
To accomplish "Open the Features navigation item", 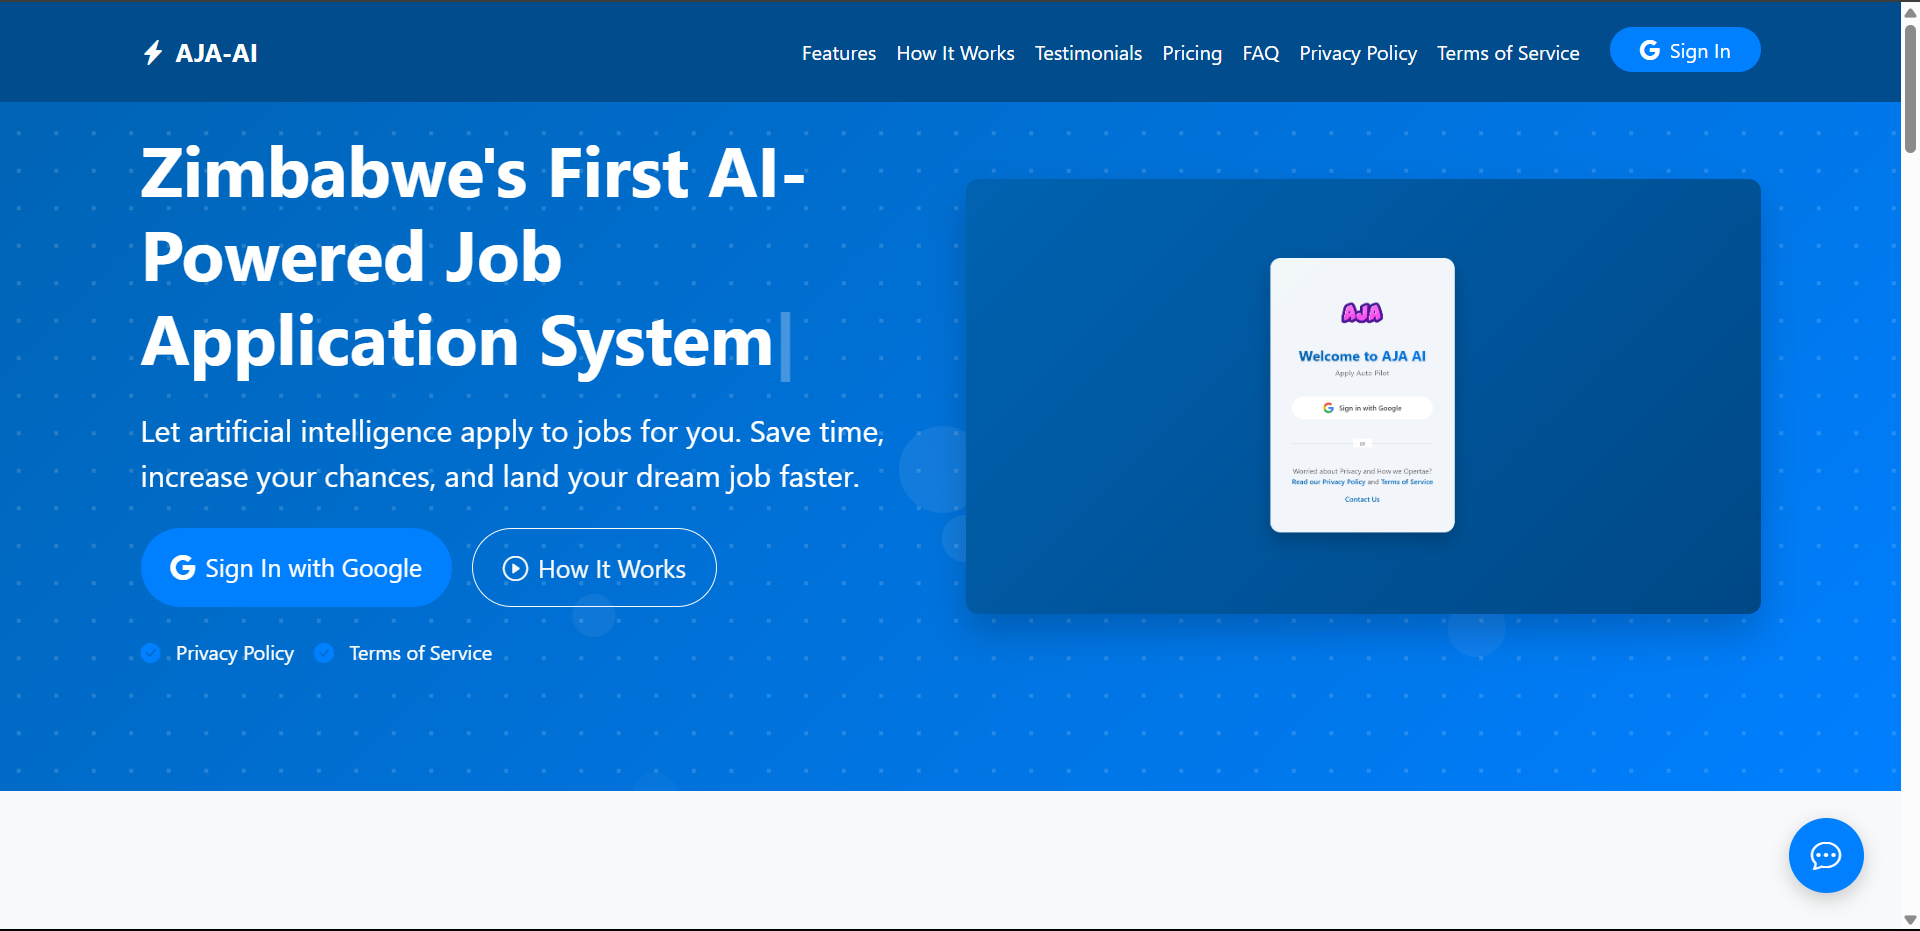I will coord(838,53).
